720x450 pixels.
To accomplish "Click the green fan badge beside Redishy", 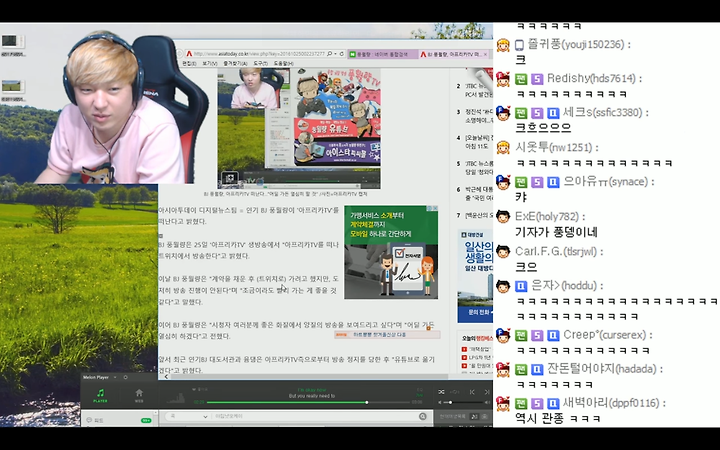I will coord(521,79).
